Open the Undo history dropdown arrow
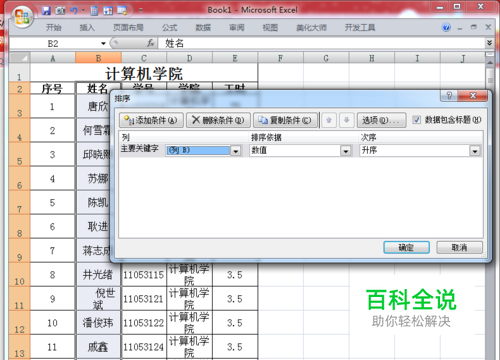Viewport: 500px width, 360px height. click(83, 11)
